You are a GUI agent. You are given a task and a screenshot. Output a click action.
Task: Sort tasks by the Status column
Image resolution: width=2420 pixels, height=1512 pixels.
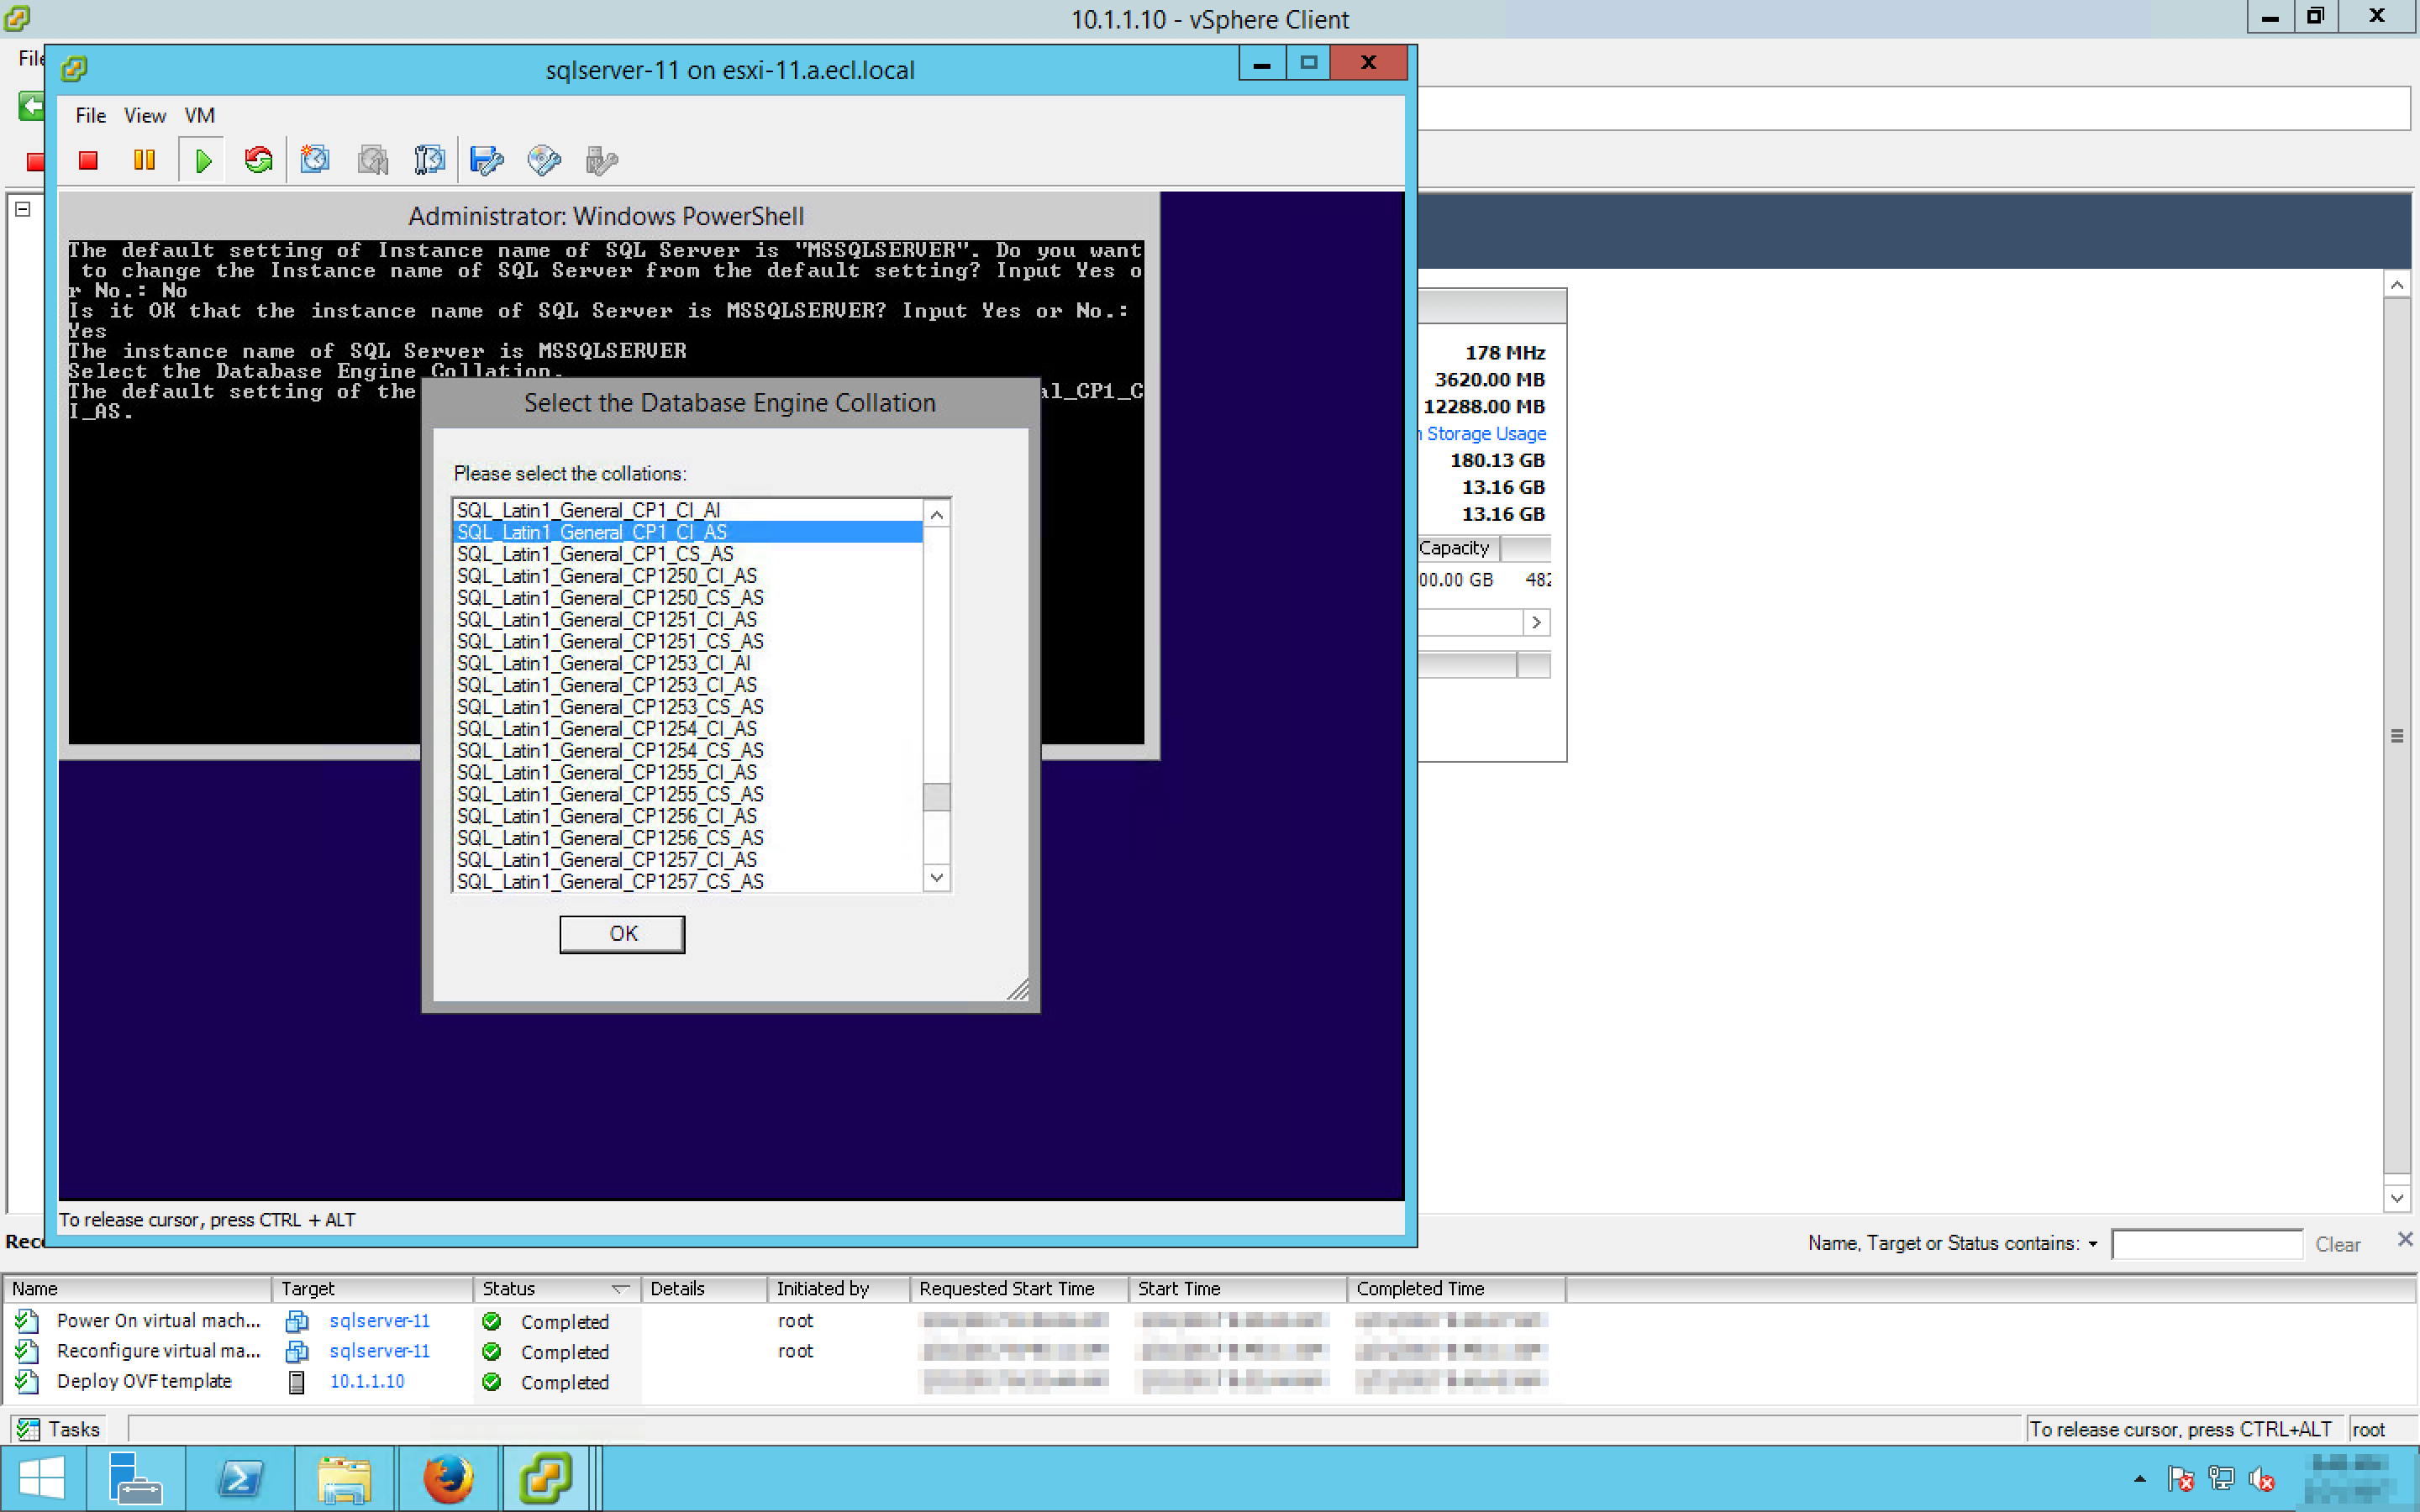coord(509,1289)
